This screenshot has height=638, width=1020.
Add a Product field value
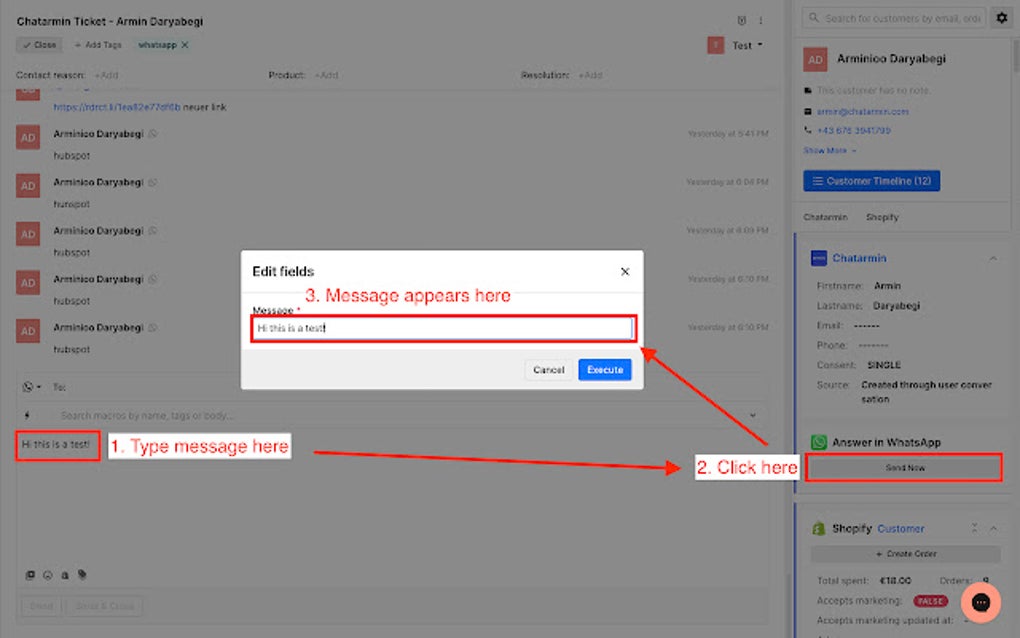326,75
